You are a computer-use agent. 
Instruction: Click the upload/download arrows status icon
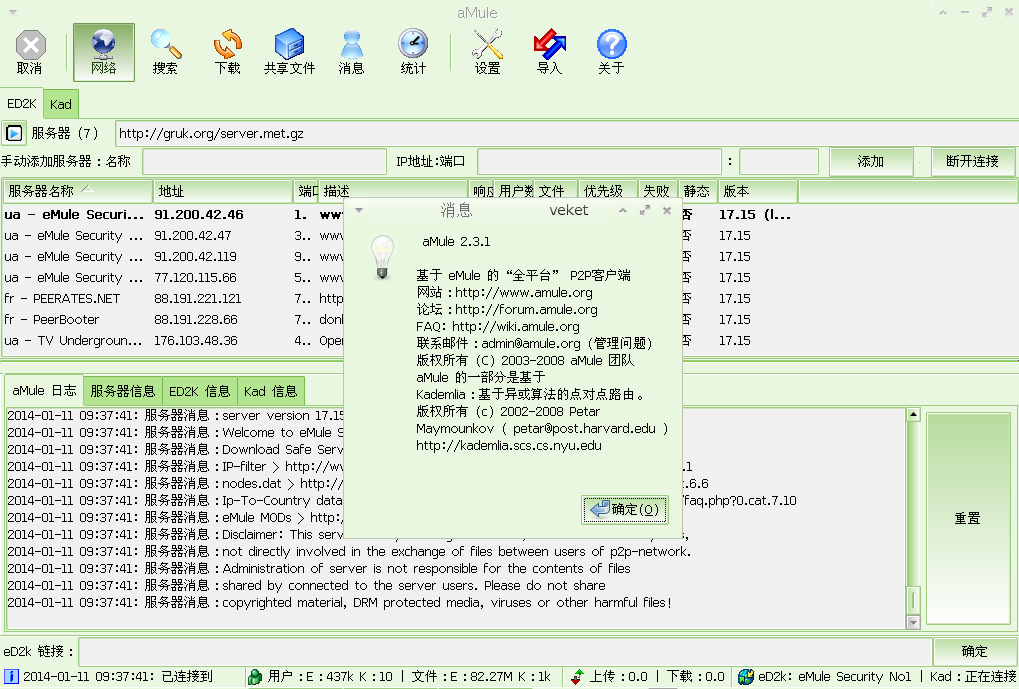pyautogui.click(x=576, y=677)
